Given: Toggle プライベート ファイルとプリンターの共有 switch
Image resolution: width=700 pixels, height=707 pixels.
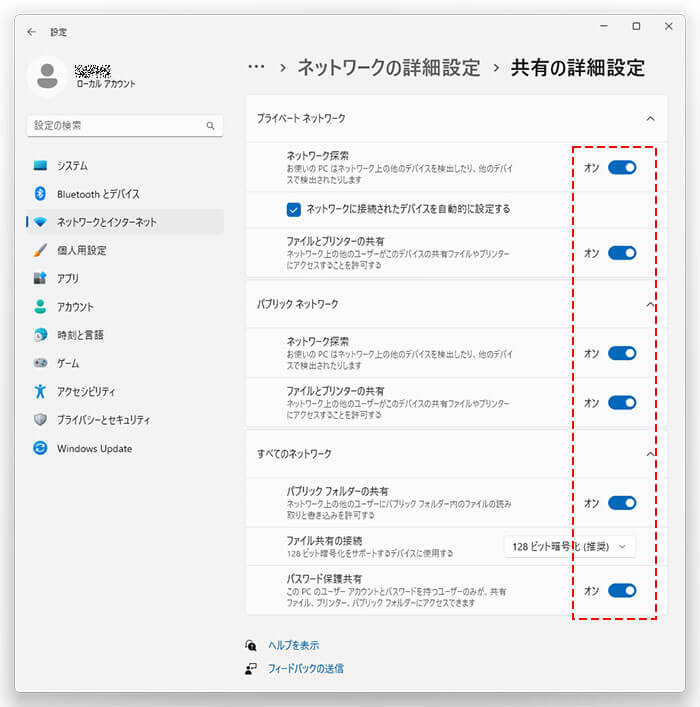Looking at the screenshot, I should point(622,253).
